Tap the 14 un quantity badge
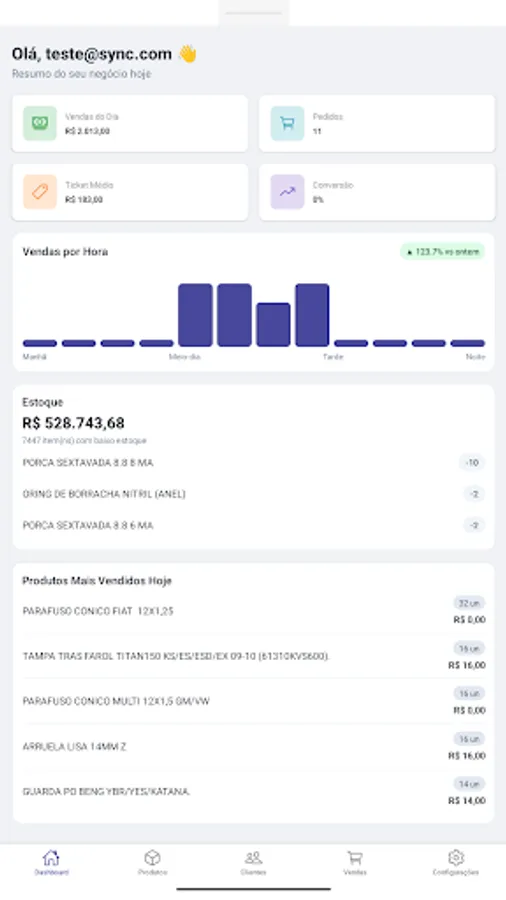506x900 pixels. point(469,784)
